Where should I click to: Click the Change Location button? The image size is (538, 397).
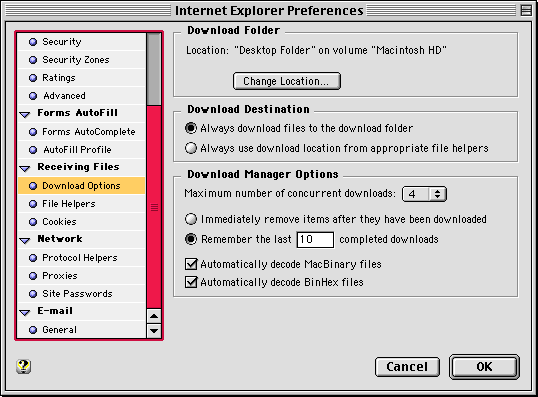click(x=287, y=81)
